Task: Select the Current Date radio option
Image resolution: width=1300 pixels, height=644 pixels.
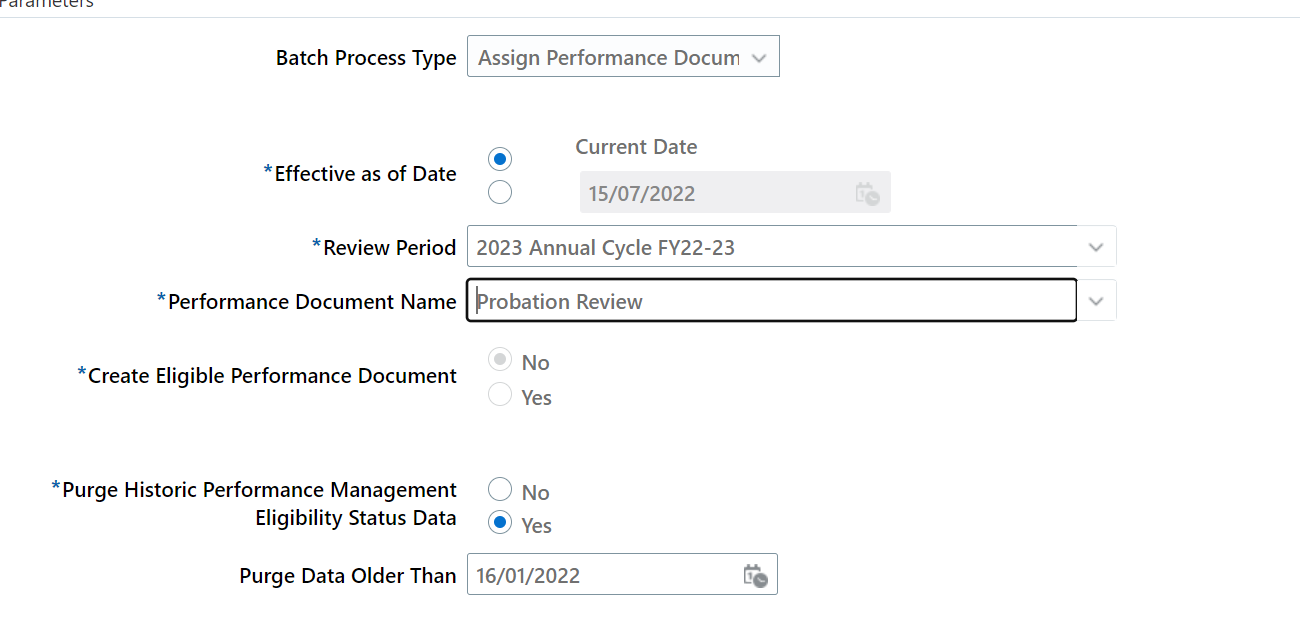Action: pos(499,158)
